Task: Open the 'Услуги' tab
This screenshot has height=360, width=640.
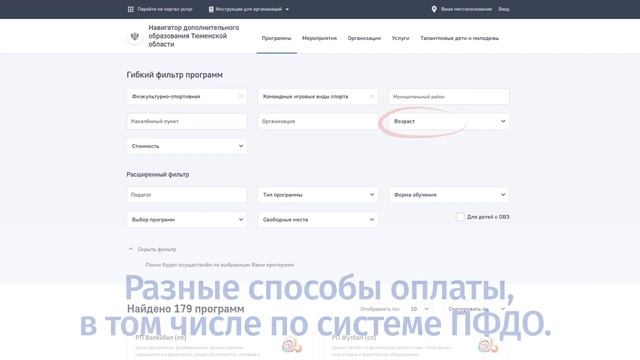Action: pos(400,38)
